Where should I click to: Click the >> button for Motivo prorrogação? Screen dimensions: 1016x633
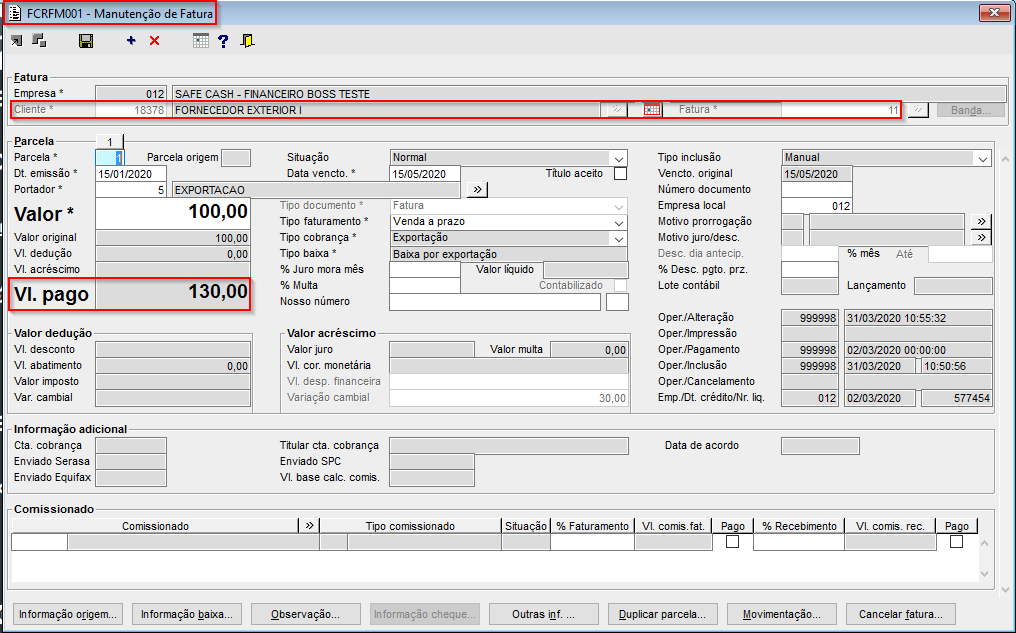pyautogui.click(x=982, y=222)
